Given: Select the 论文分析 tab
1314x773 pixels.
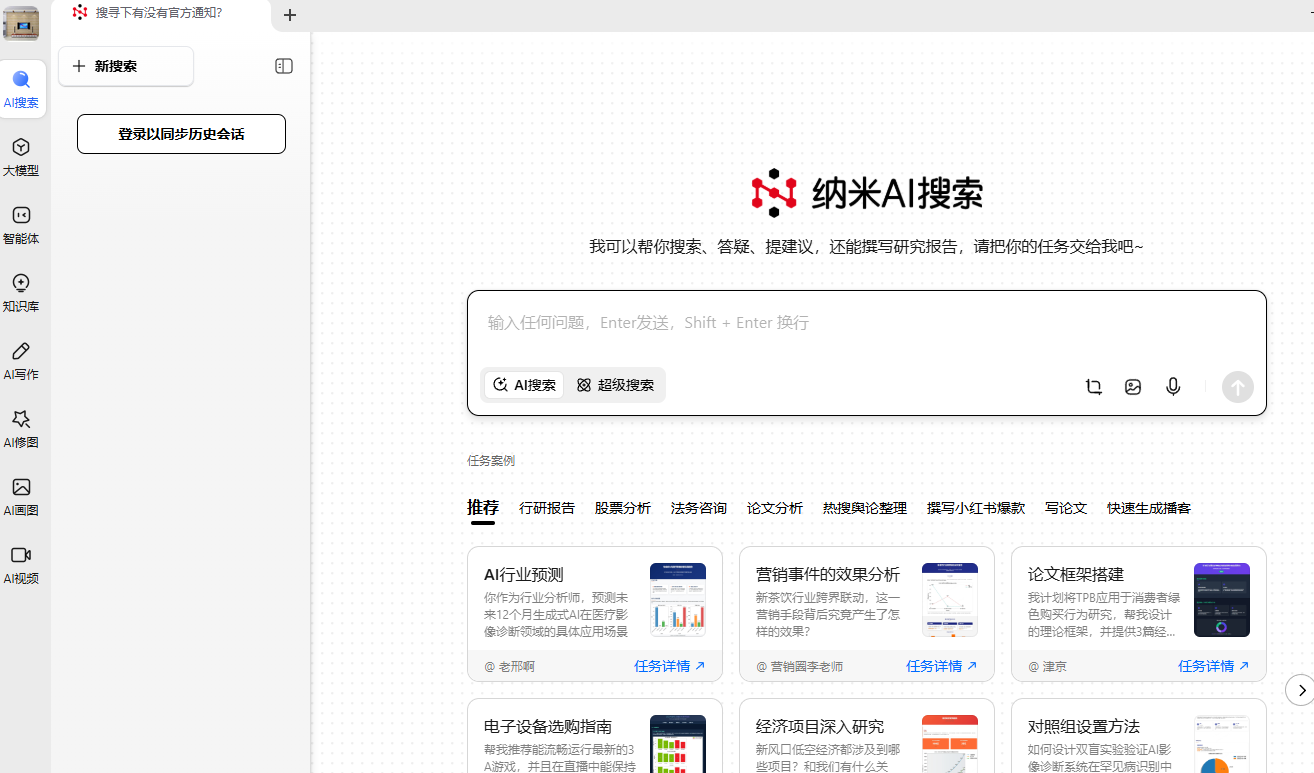Looking at the screenshot, I should [x=775, y=508].
